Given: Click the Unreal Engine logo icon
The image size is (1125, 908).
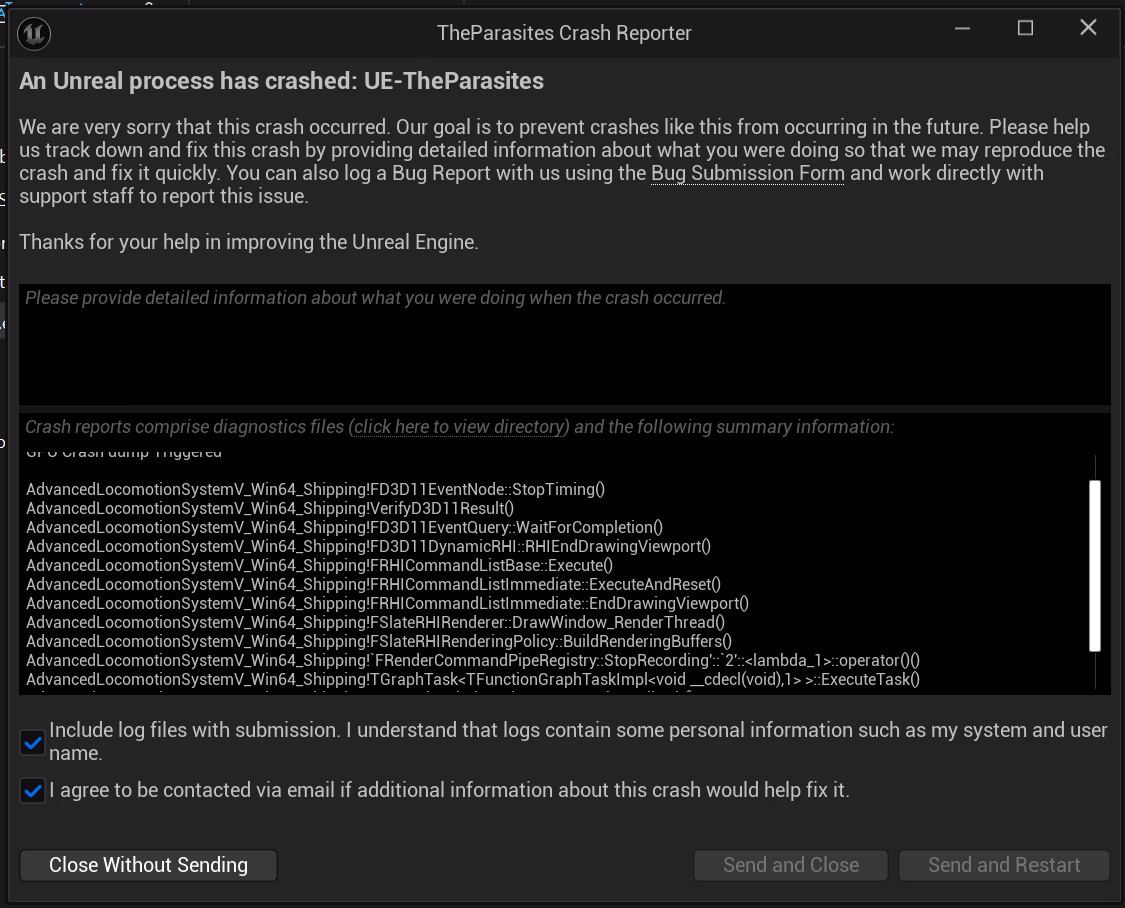Looking at the screenshot, I should click(34, 33).
